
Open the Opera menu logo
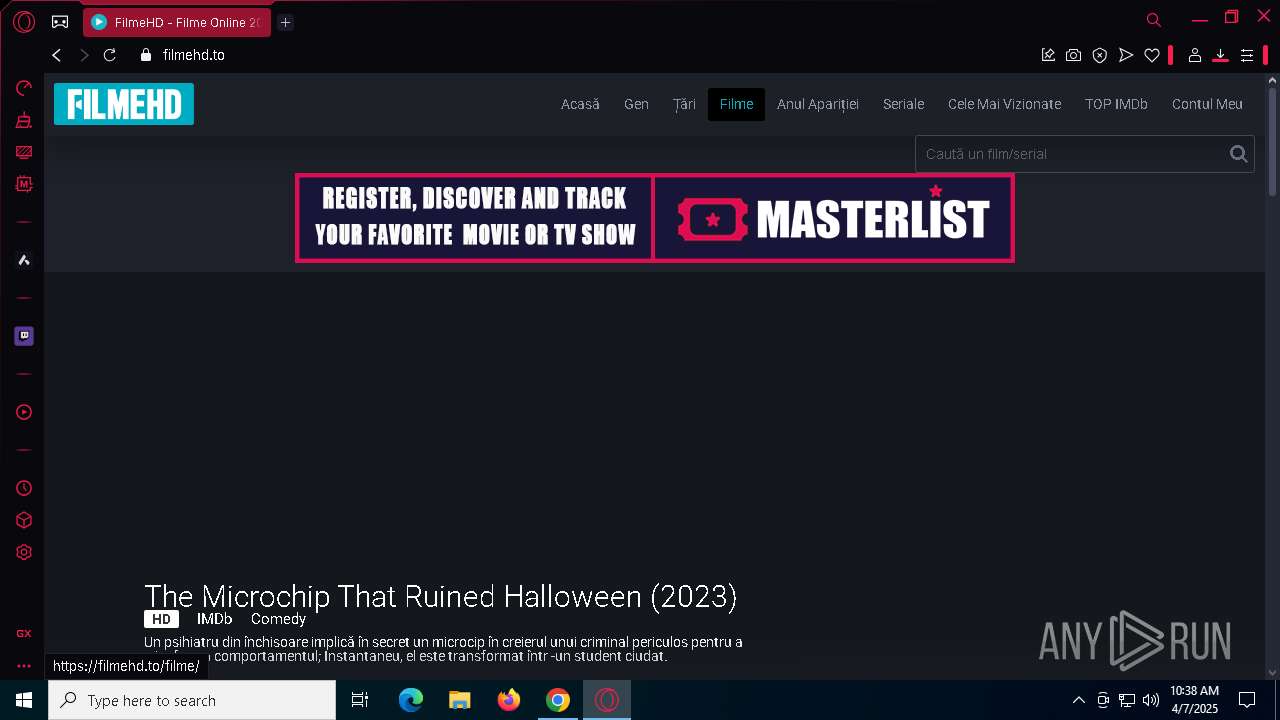(24, 22)
